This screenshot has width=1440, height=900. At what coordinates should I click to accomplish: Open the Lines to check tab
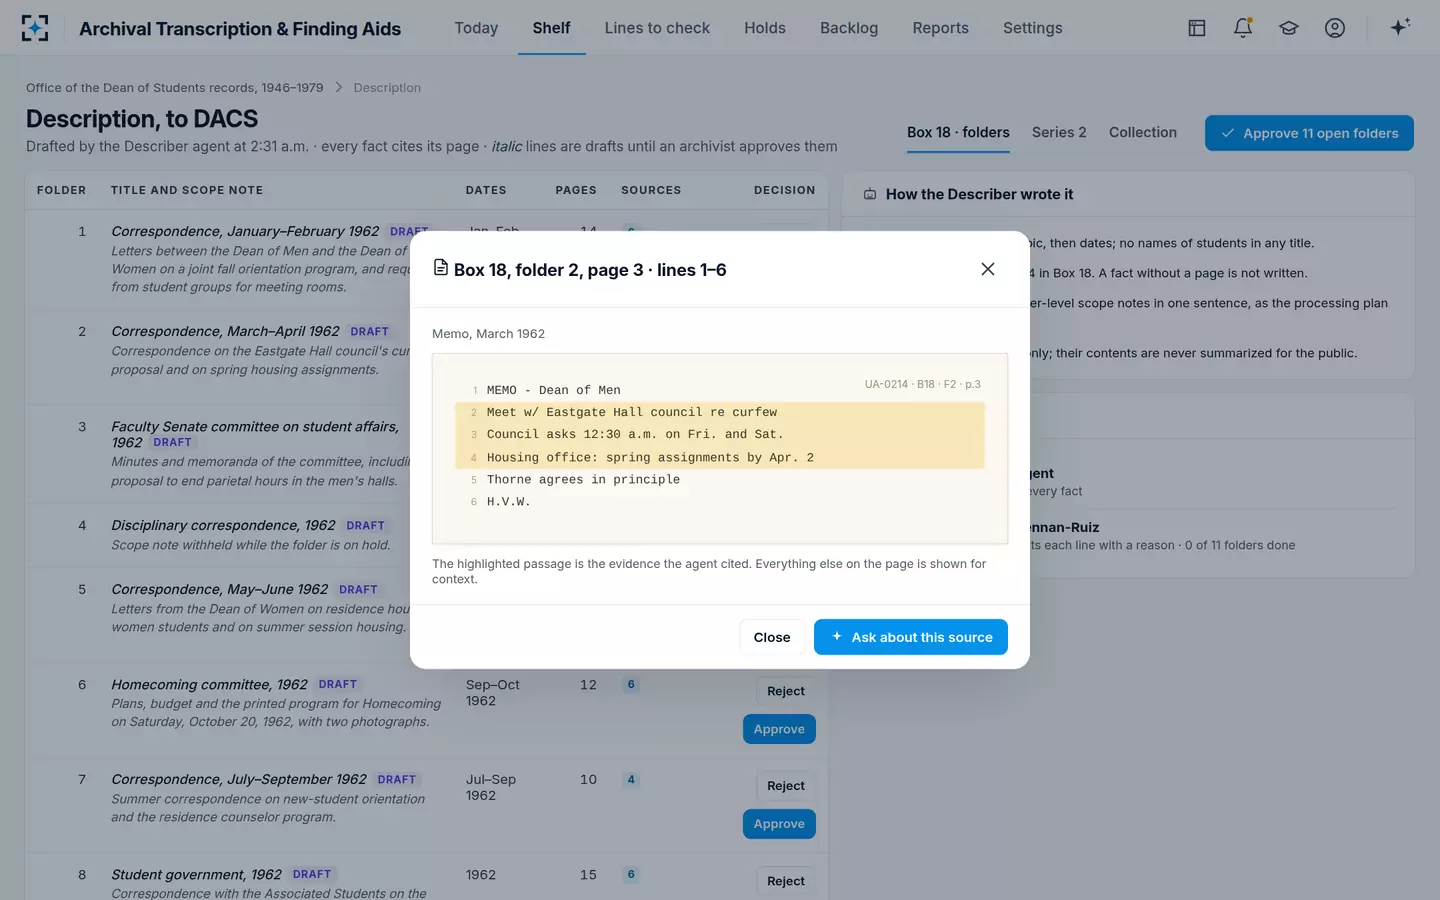click(x=657, y=28)
